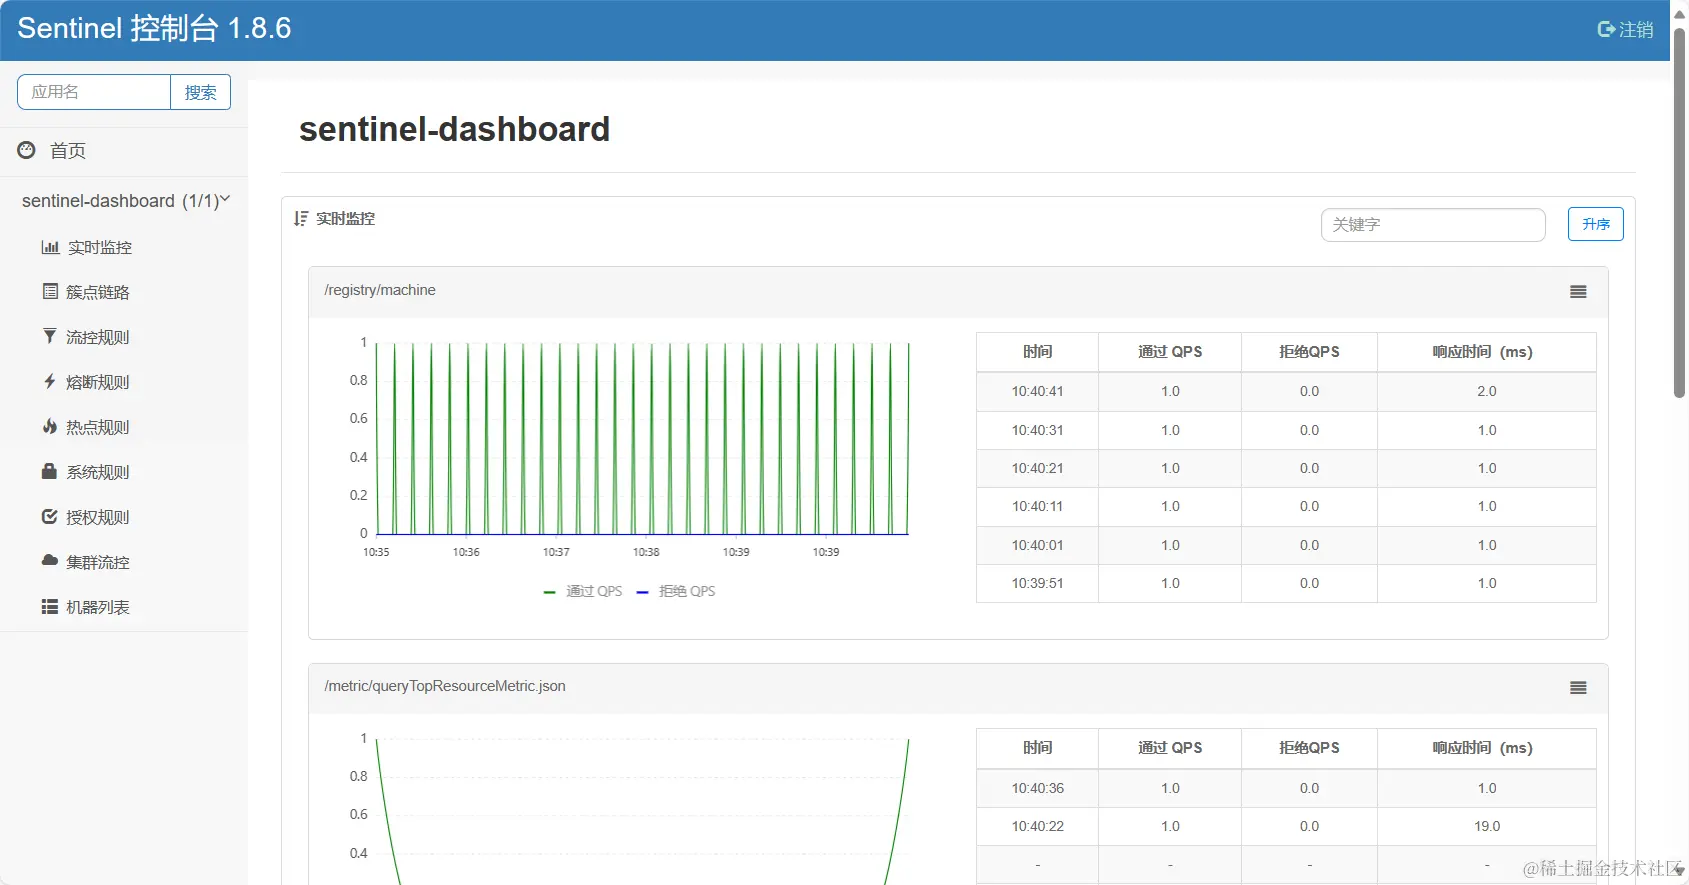Click the logout icon next to 注销
1689x885 pixels.
click(1606, 30)
